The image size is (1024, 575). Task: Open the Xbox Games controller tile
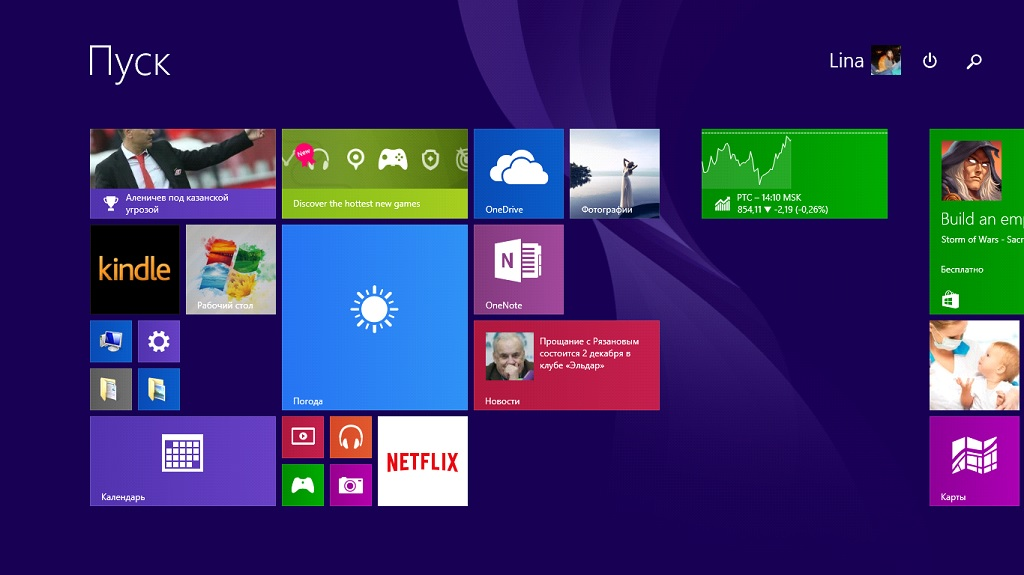point(303,485)
